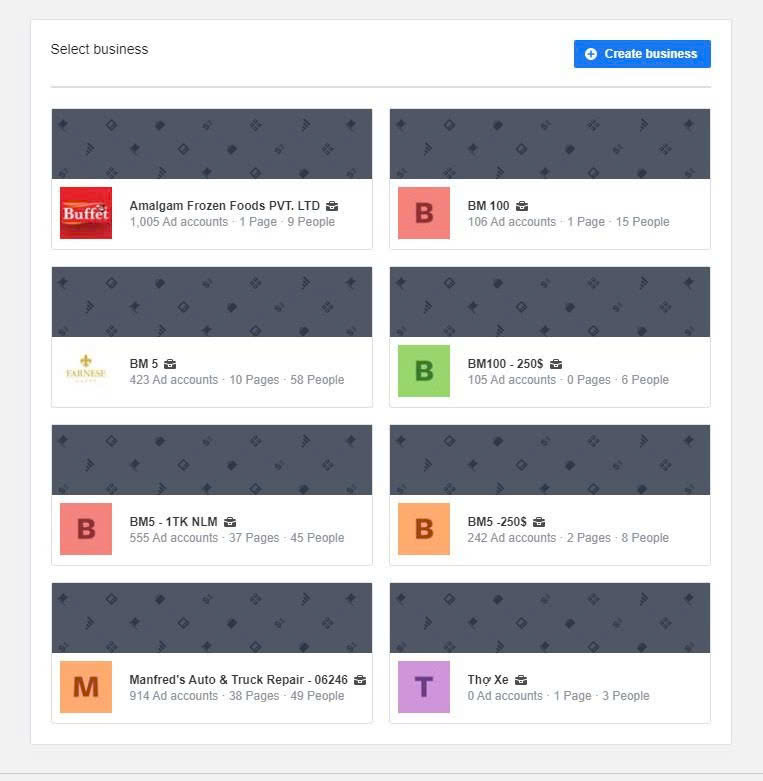Click '555 Ad accounts · 37 Pages · 45 People' text
The width and height of the screenshot is (763, 781).
point(237,537)
